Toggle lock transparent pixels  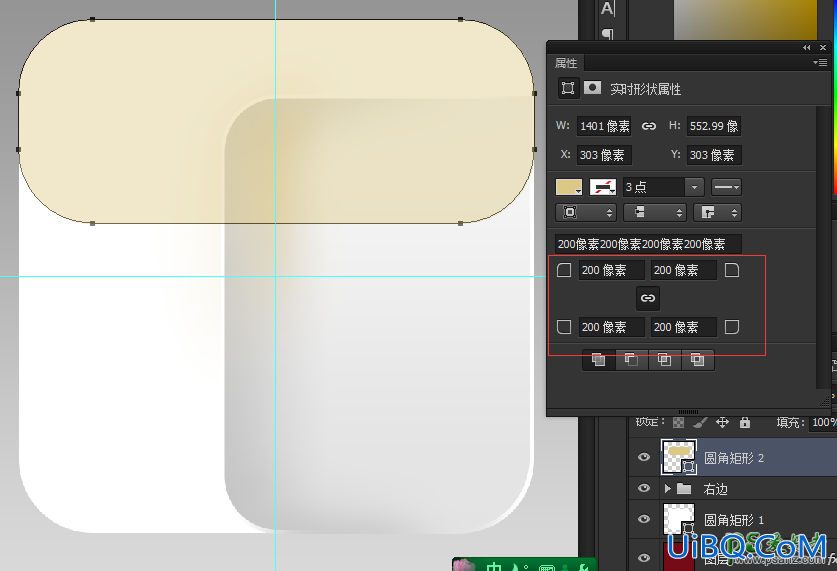pyautogui.click(x=678, y=423)
